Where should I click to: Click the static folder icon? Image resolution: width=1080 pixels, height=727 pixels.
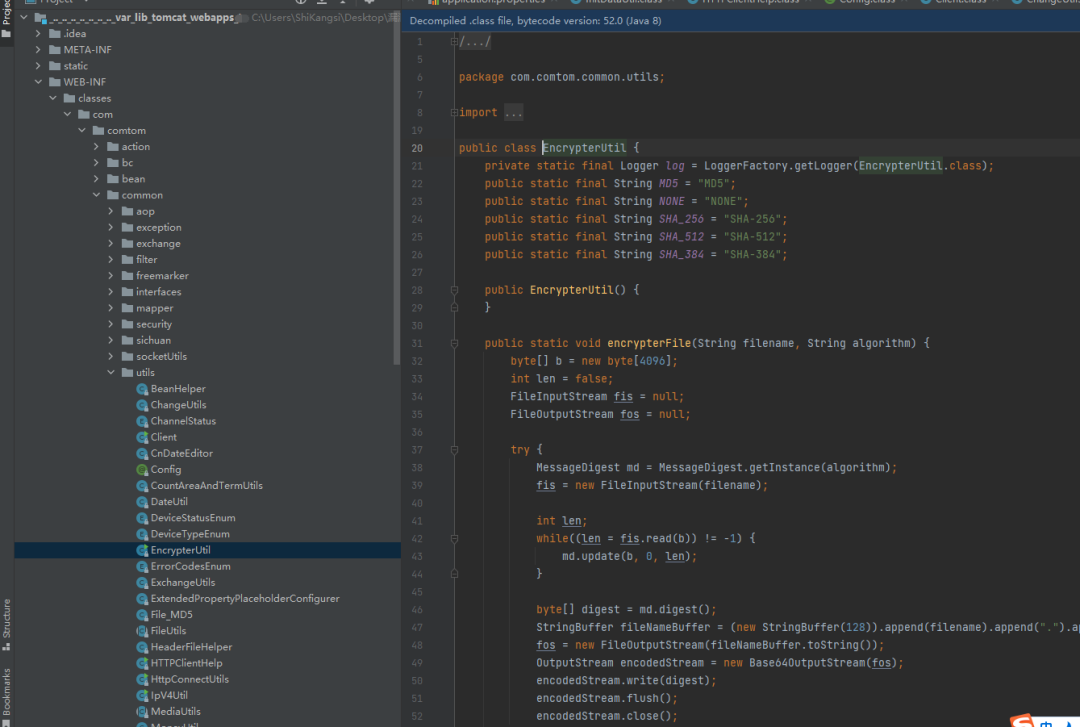pos(55,66)
